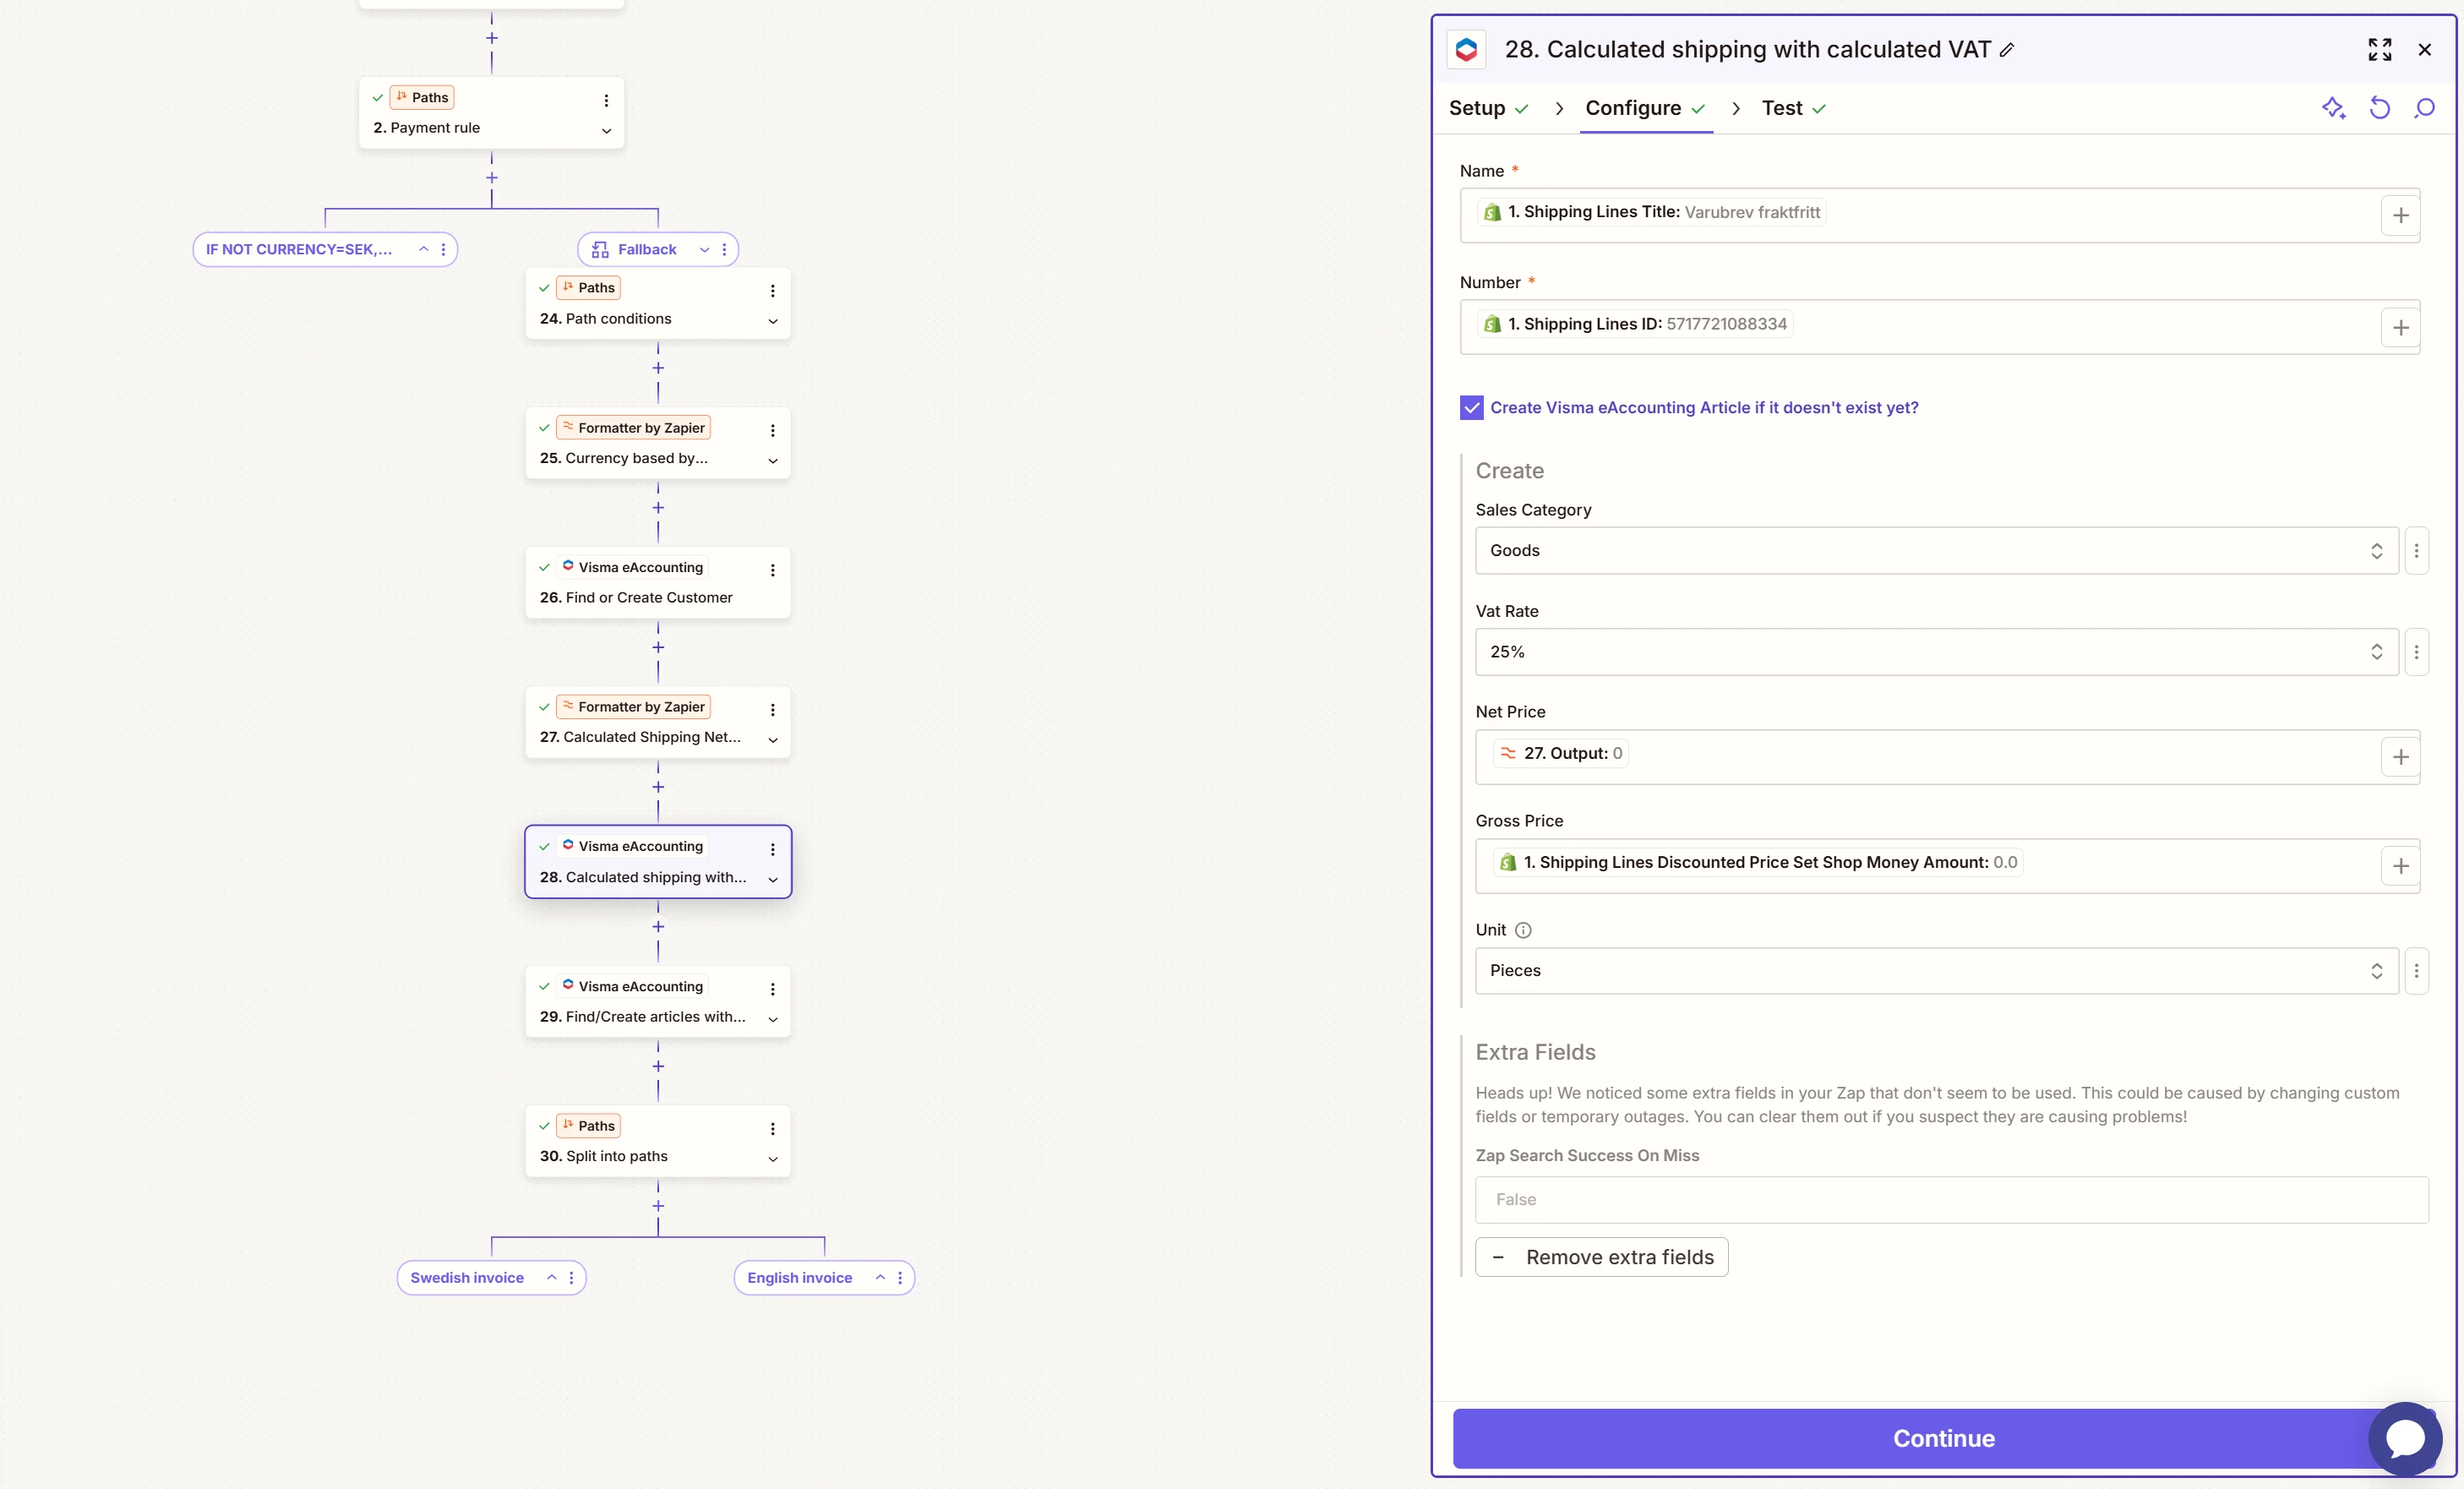This screenshot has height=1489, width=2464.
Task: Expand step 30 Split into paths chevron
Action: (773, 1159)
